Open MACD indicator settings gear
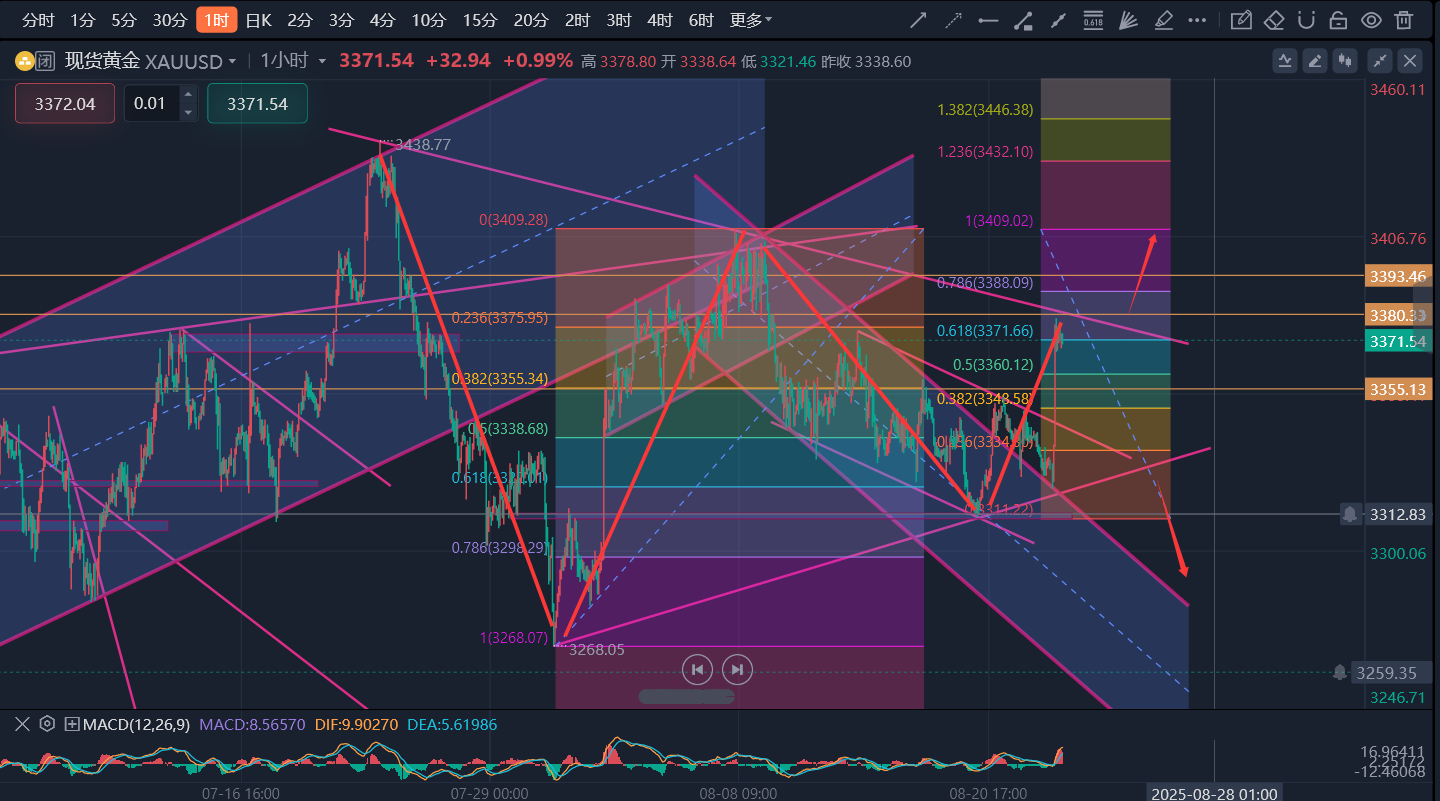This screenshot has height=801, width=1440. pos(47,724)
